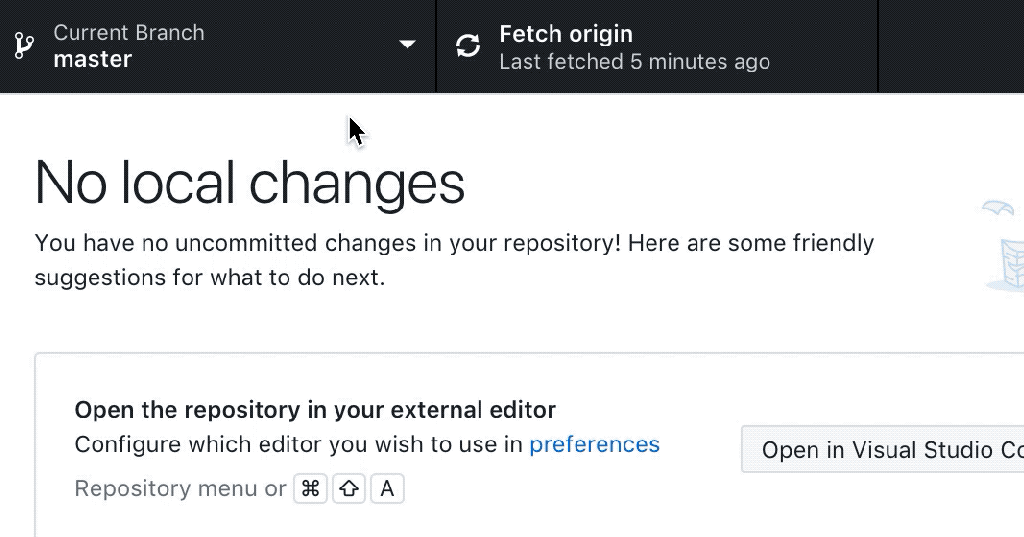The image size is (1024, 537).
Task: Click the git branch icon
Action: pyautogui.click(x=24, y=46)
